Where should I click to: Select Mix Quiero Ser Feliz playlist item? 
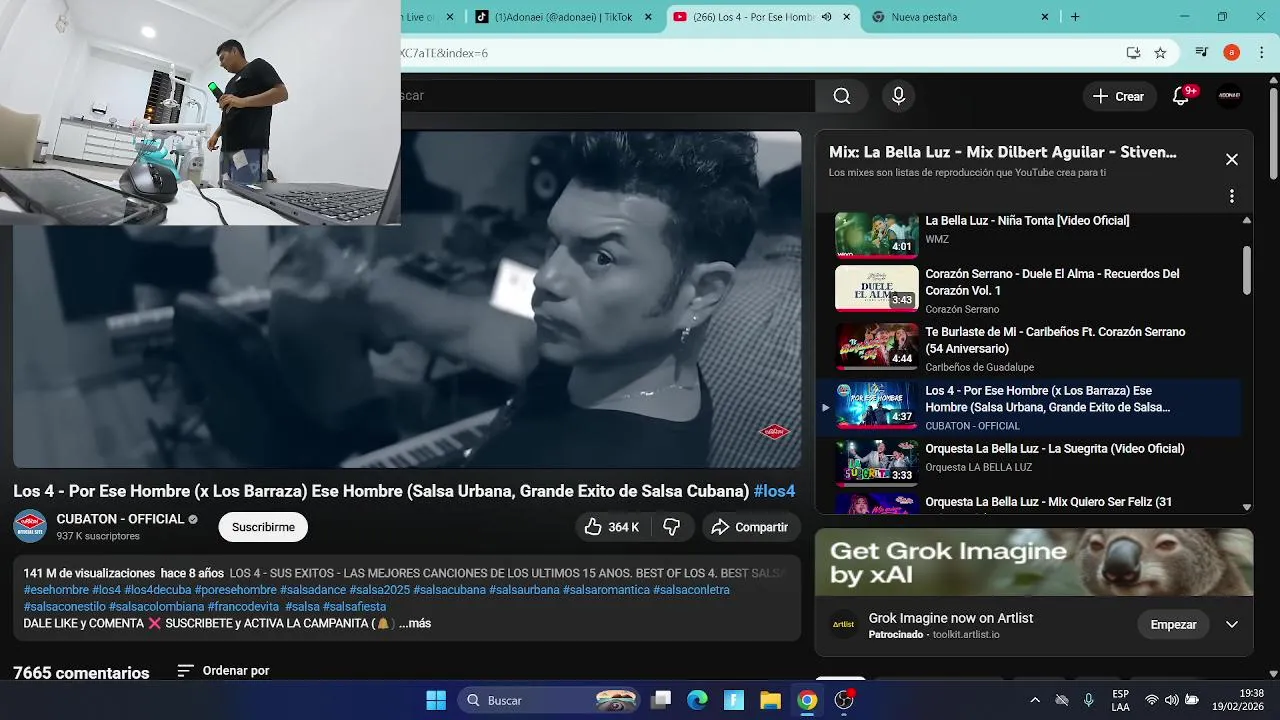click(1030, 504)
